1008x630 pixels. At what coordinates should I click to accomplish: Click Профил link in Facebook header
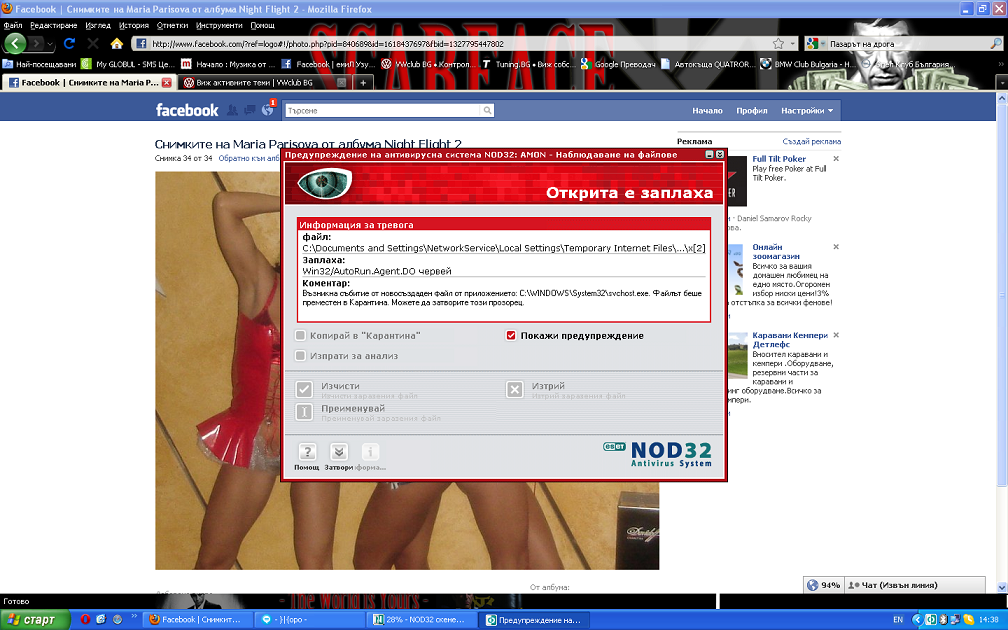pos(752,111)
